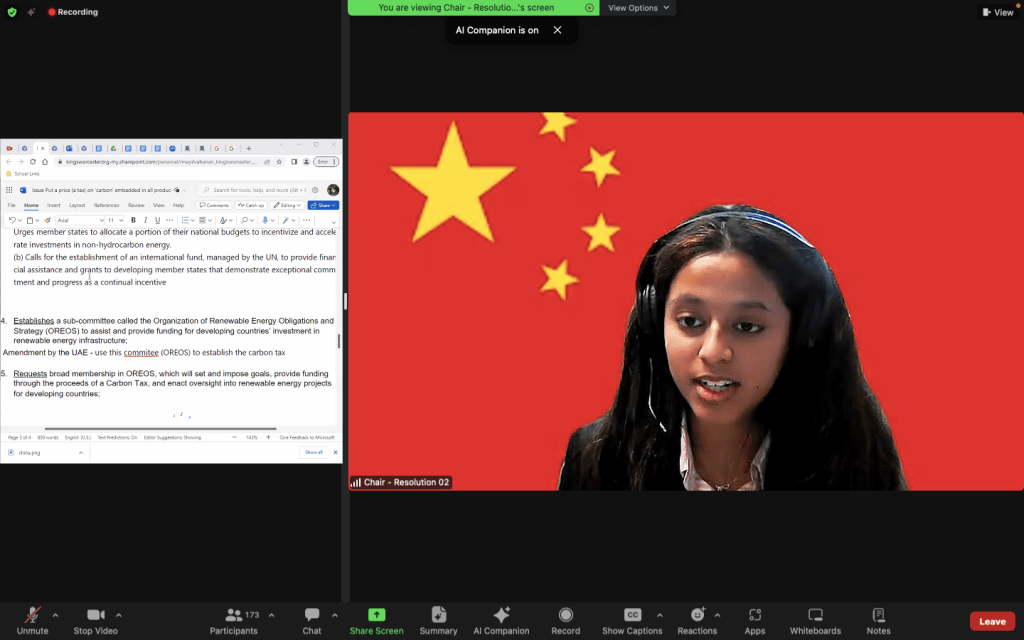Leave the meeting
This screenshot has width=1024, height=640.
992,621
